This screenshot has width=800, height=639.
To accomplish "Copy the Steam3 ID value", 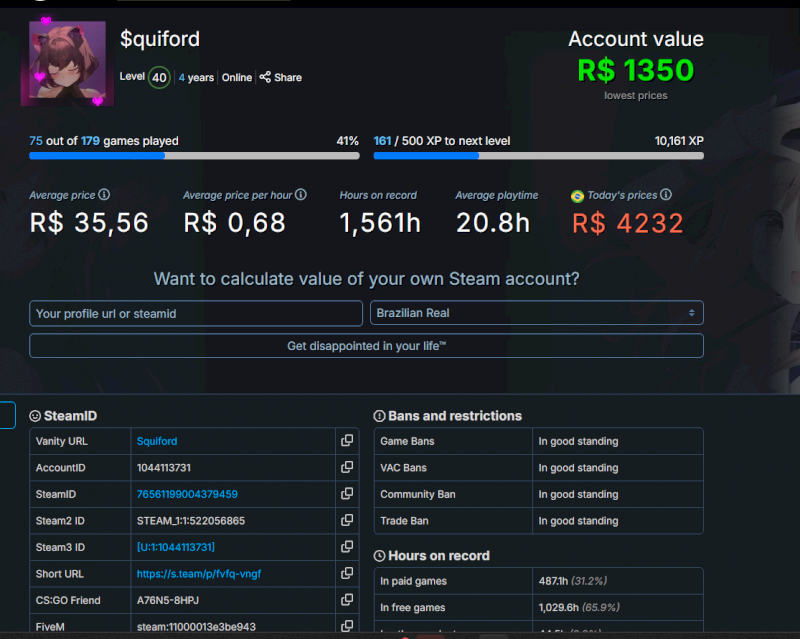I will (x=347, y=547).
